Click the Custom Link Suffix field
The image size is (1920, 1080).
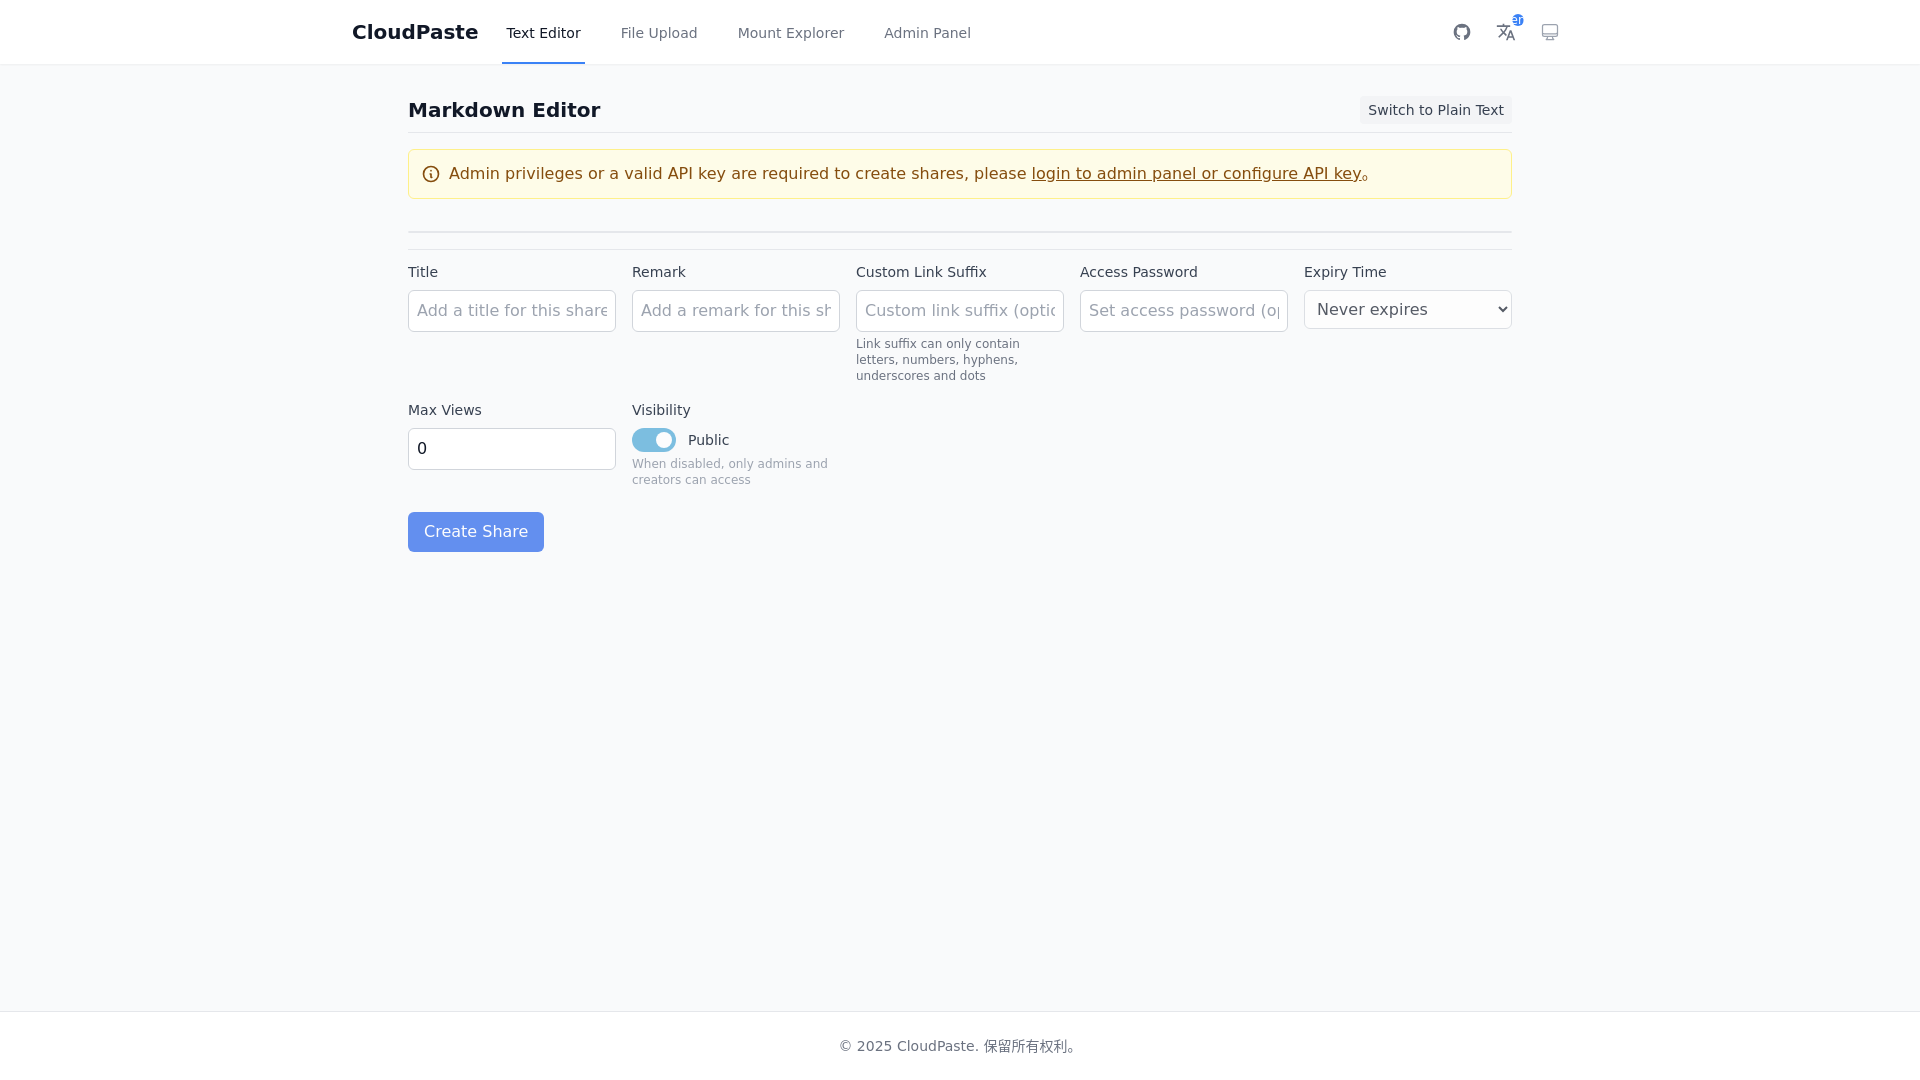(960, 311)
